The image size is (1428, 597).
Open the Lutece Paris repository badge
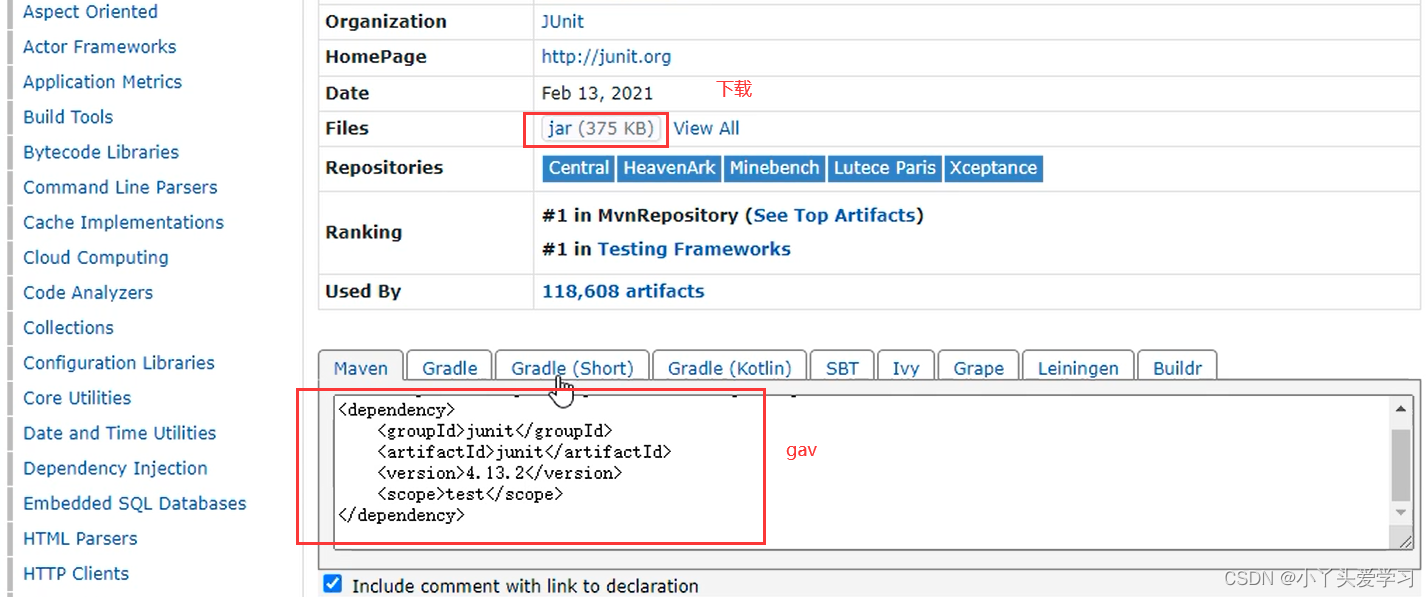pyautogui.click(x=885, y=168)
